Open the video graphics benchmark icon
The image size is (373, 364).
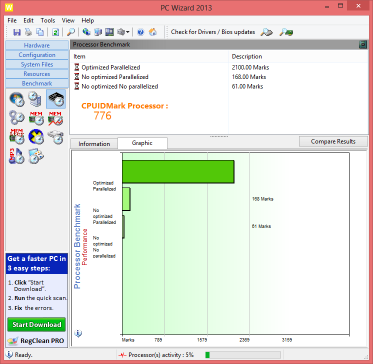click(x=36, y=156)
